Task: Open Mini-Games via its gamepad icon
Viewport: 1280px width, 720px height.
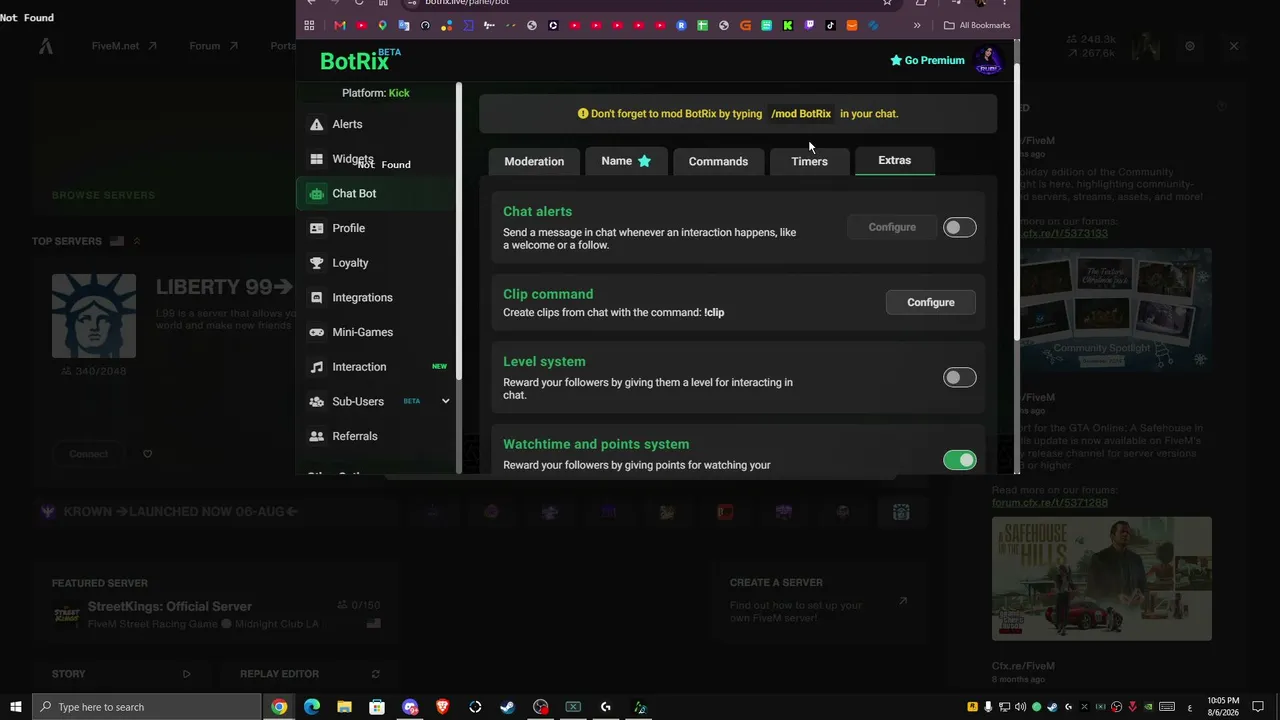Action: (317, 332)
